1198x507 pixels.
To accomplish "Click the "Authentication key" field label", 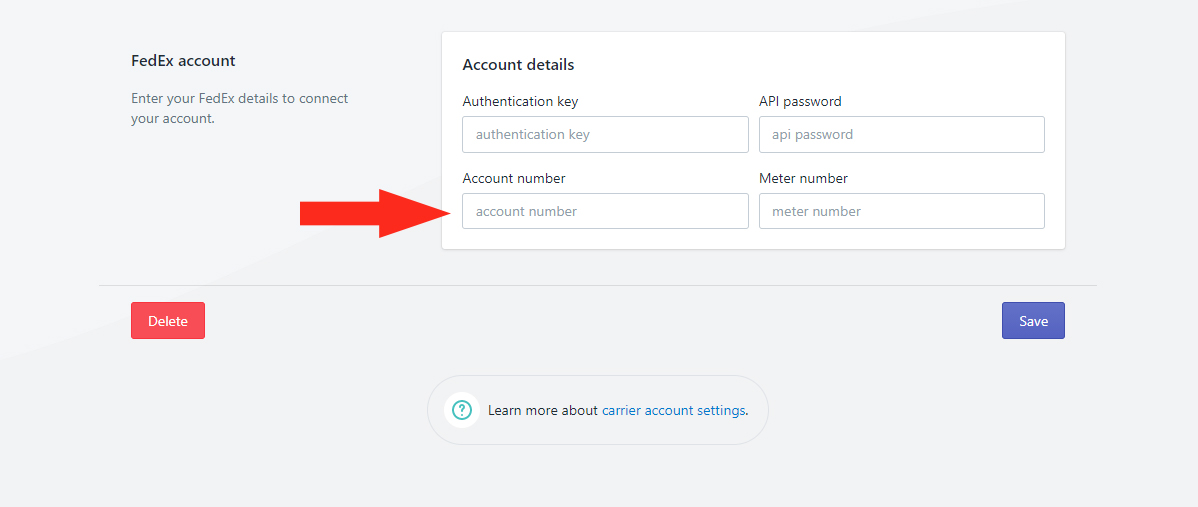I will pos(520,101).
